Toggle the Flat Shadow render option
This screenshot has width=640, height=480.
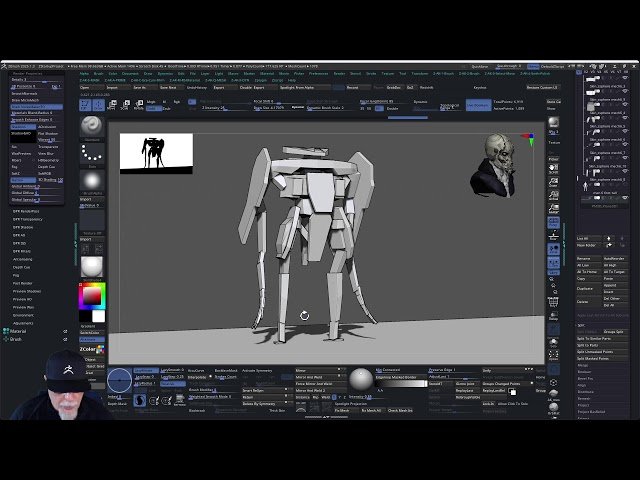tap(50, 133)
